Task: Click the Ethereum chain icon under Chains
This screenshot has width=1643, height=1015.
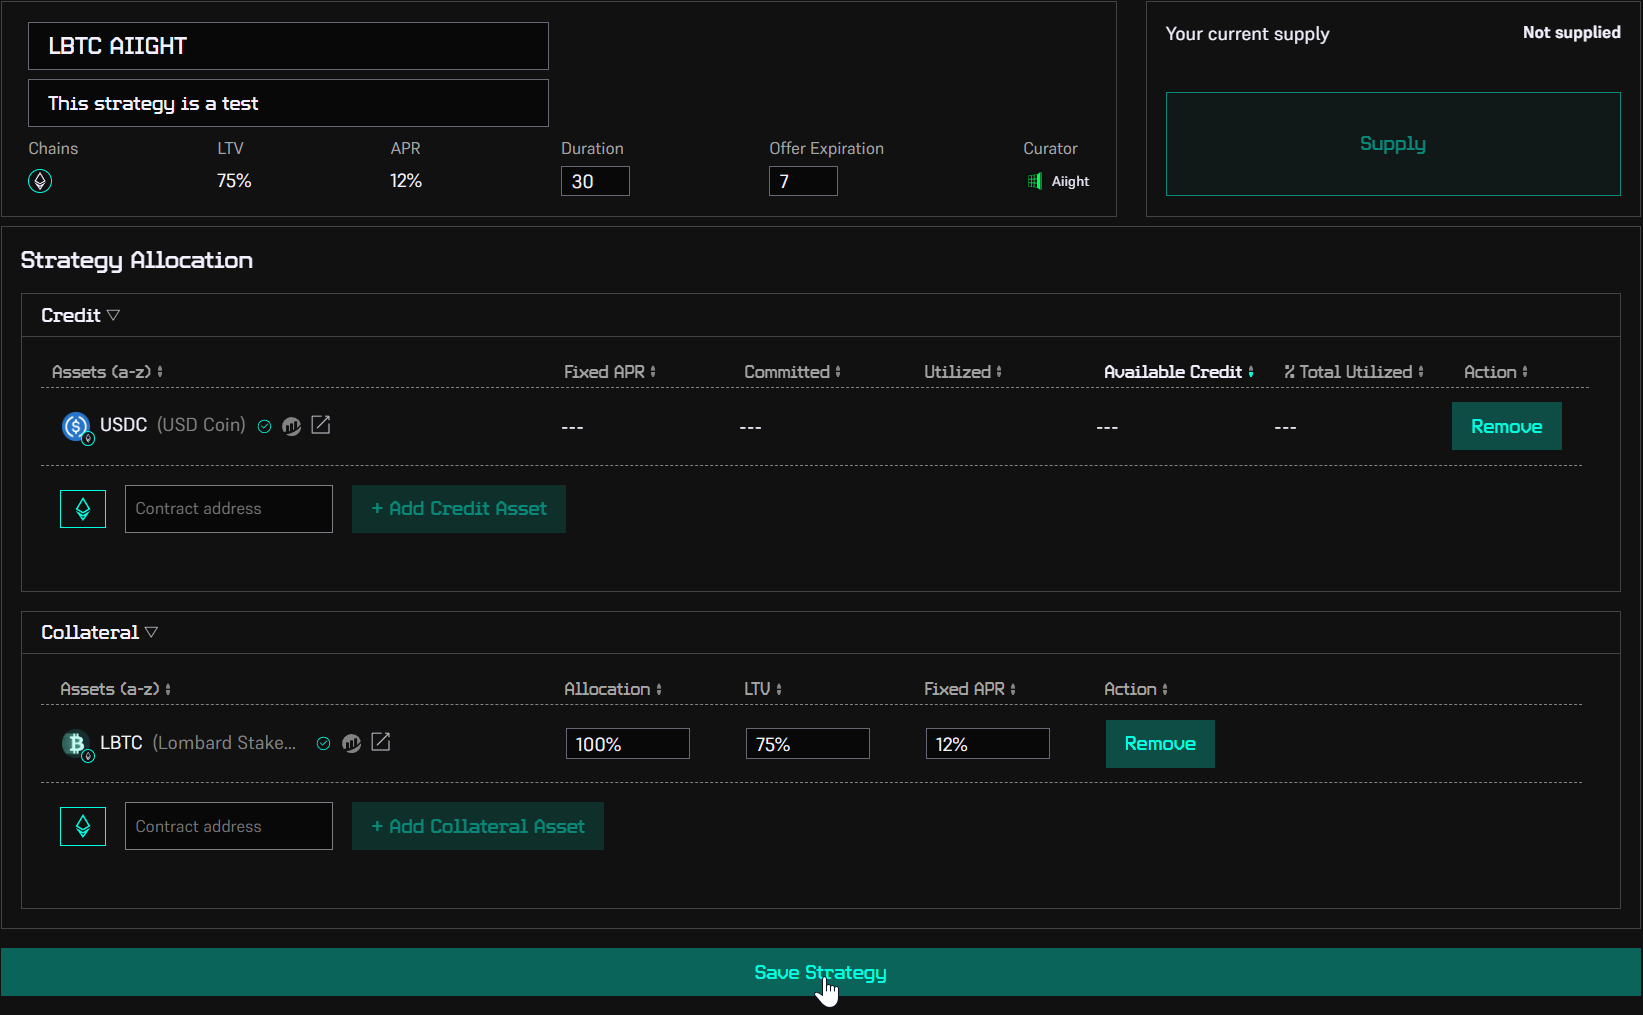Action: [40, 181]
